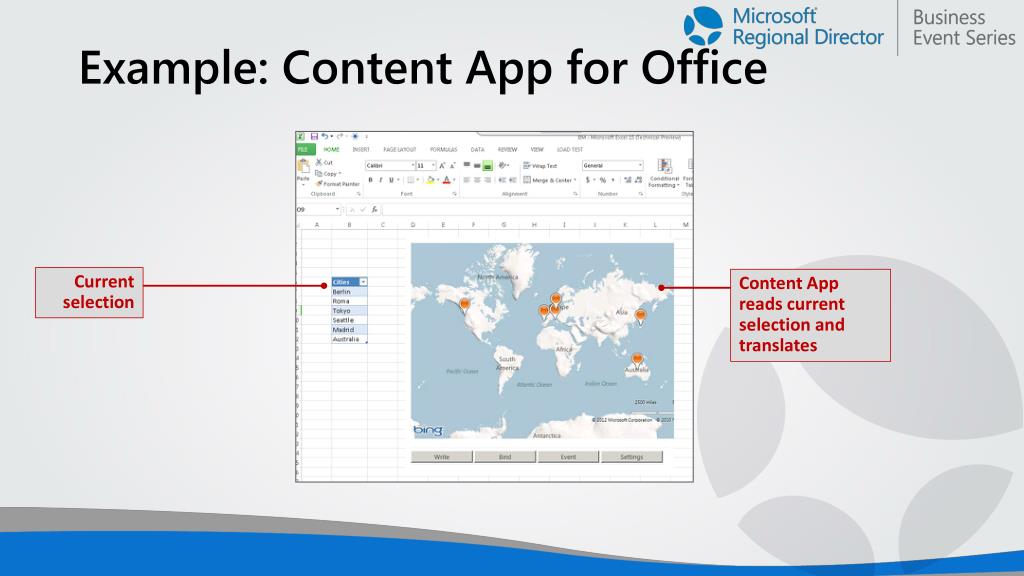
Task: Click the Percent Style icon
Action: tap(603, 180)
